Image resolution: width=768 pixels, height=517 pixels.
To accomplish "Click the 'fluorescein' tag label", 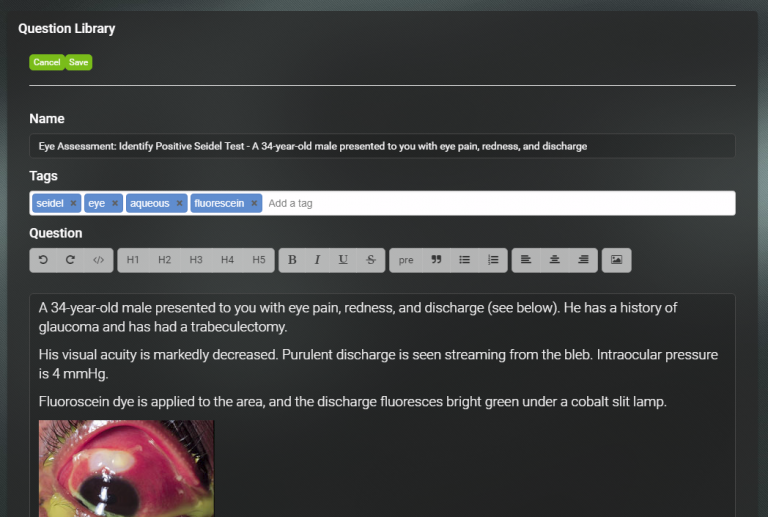I will point(219,203).
